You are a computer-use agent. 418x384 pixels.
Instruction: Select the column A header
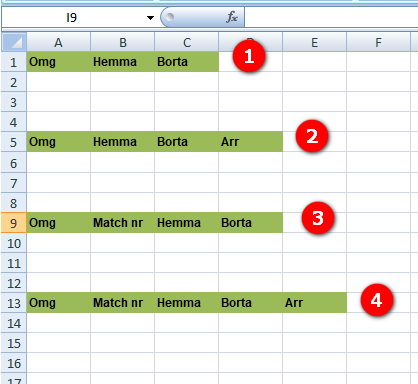[x=58, y=42]
